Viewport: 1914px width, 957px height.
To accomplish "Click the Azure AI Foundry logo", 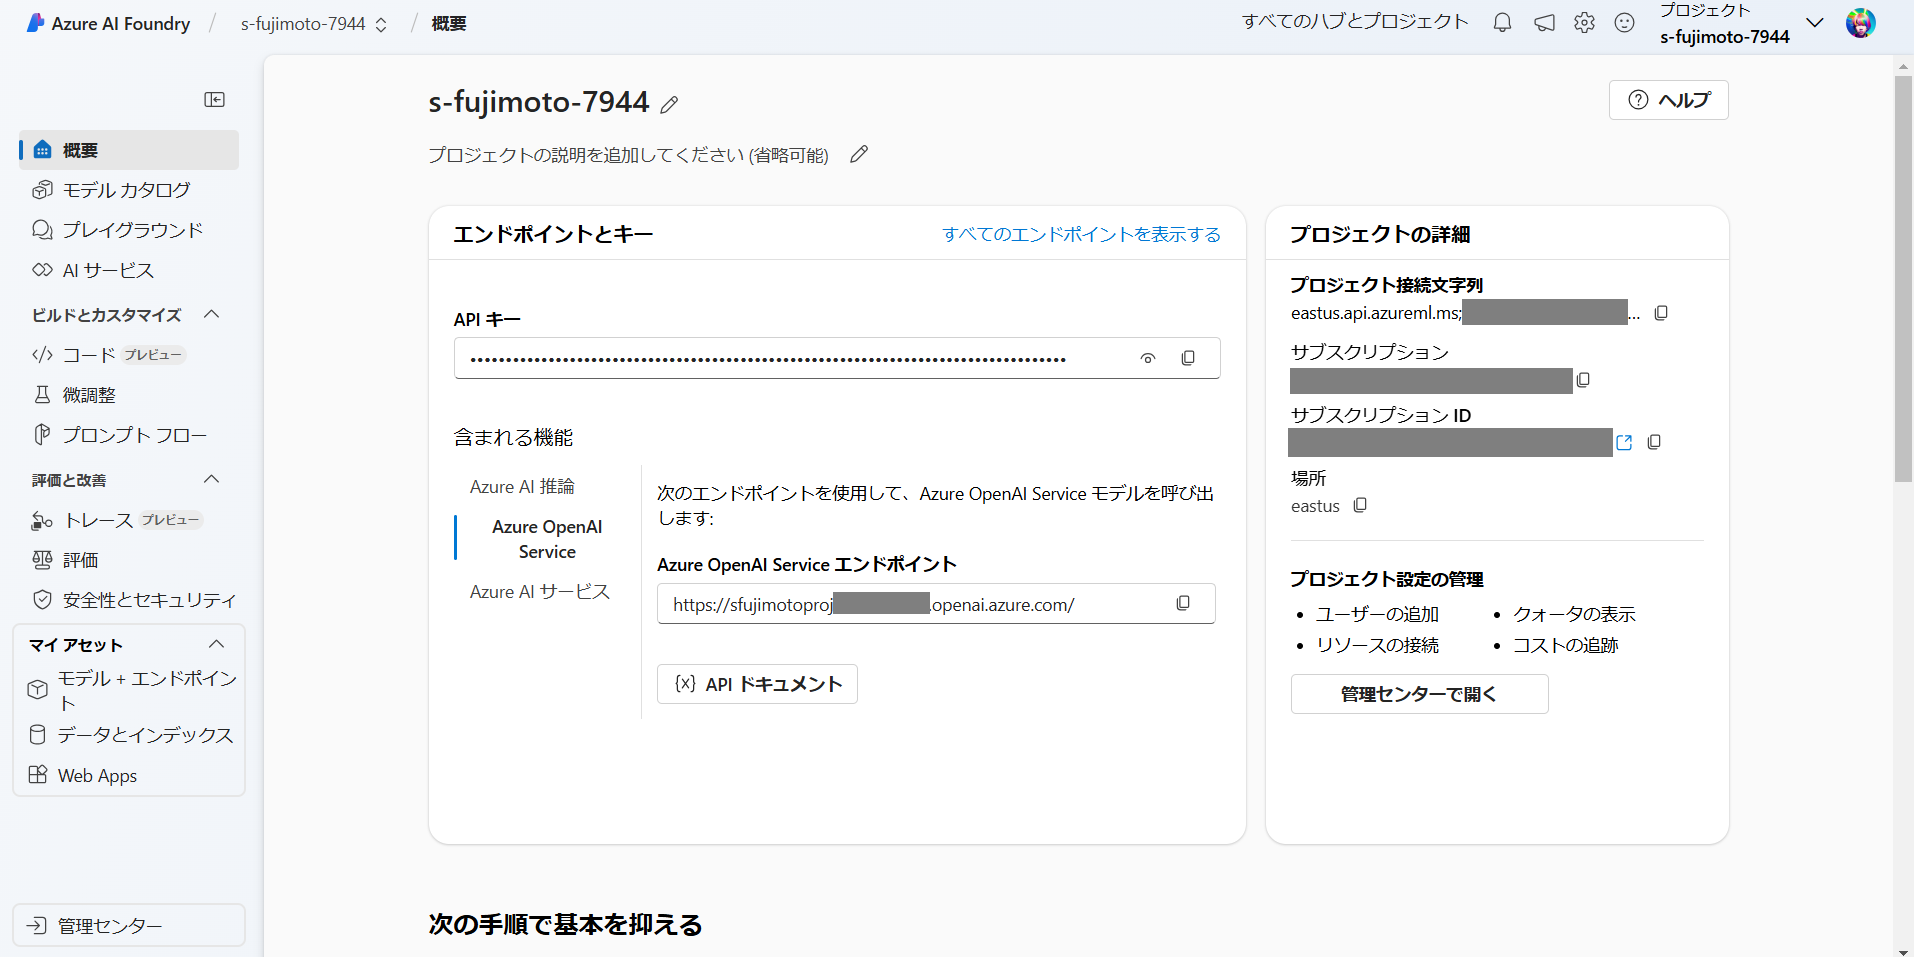I will coord(107,23).
